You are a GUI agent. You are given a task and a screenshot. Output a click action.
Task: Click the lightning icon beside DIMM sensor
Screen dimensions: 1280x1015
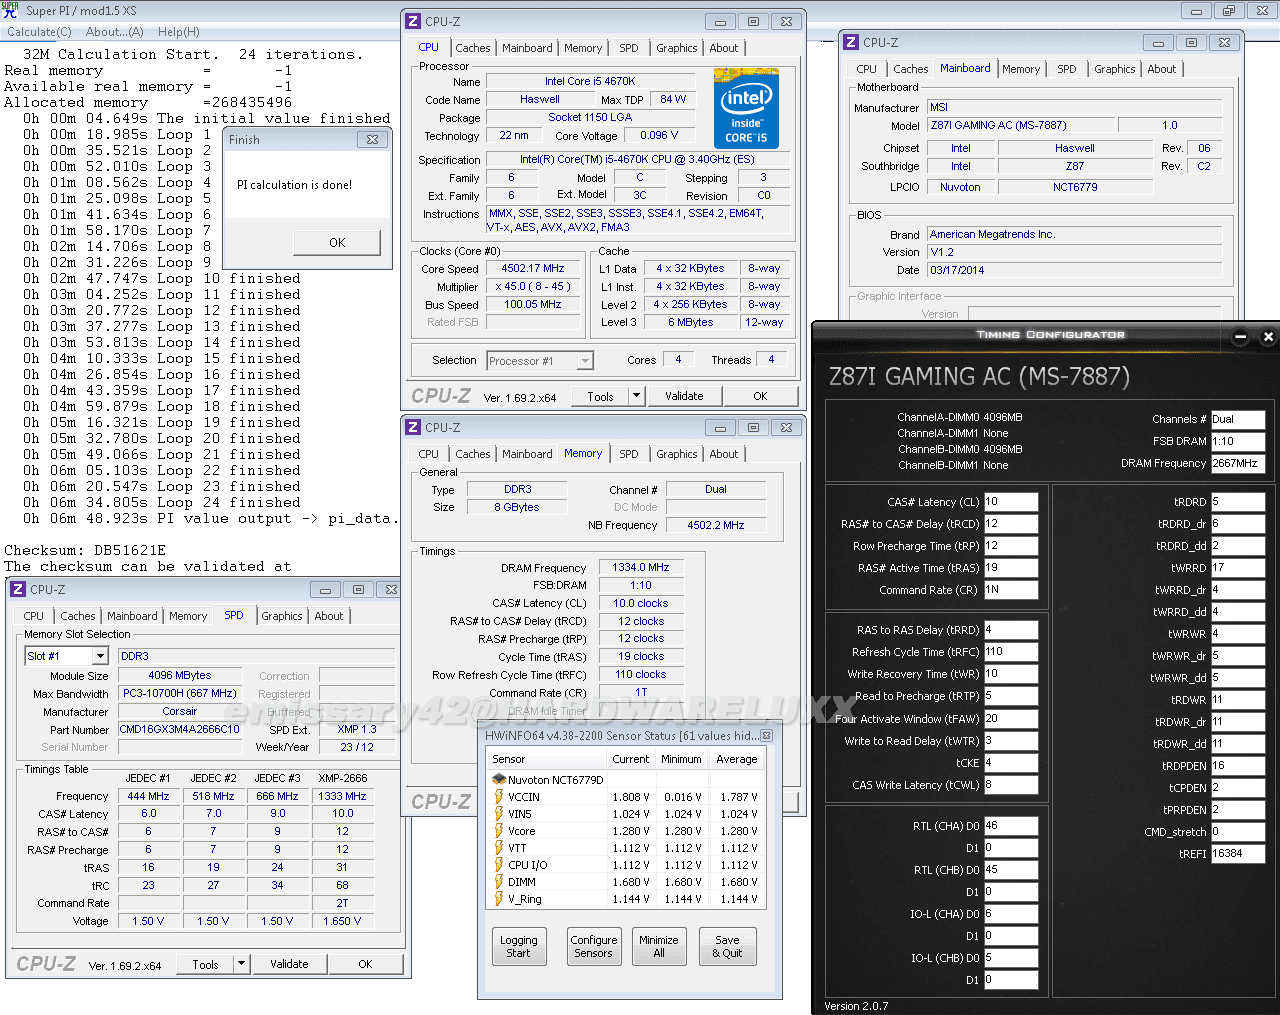498,882
